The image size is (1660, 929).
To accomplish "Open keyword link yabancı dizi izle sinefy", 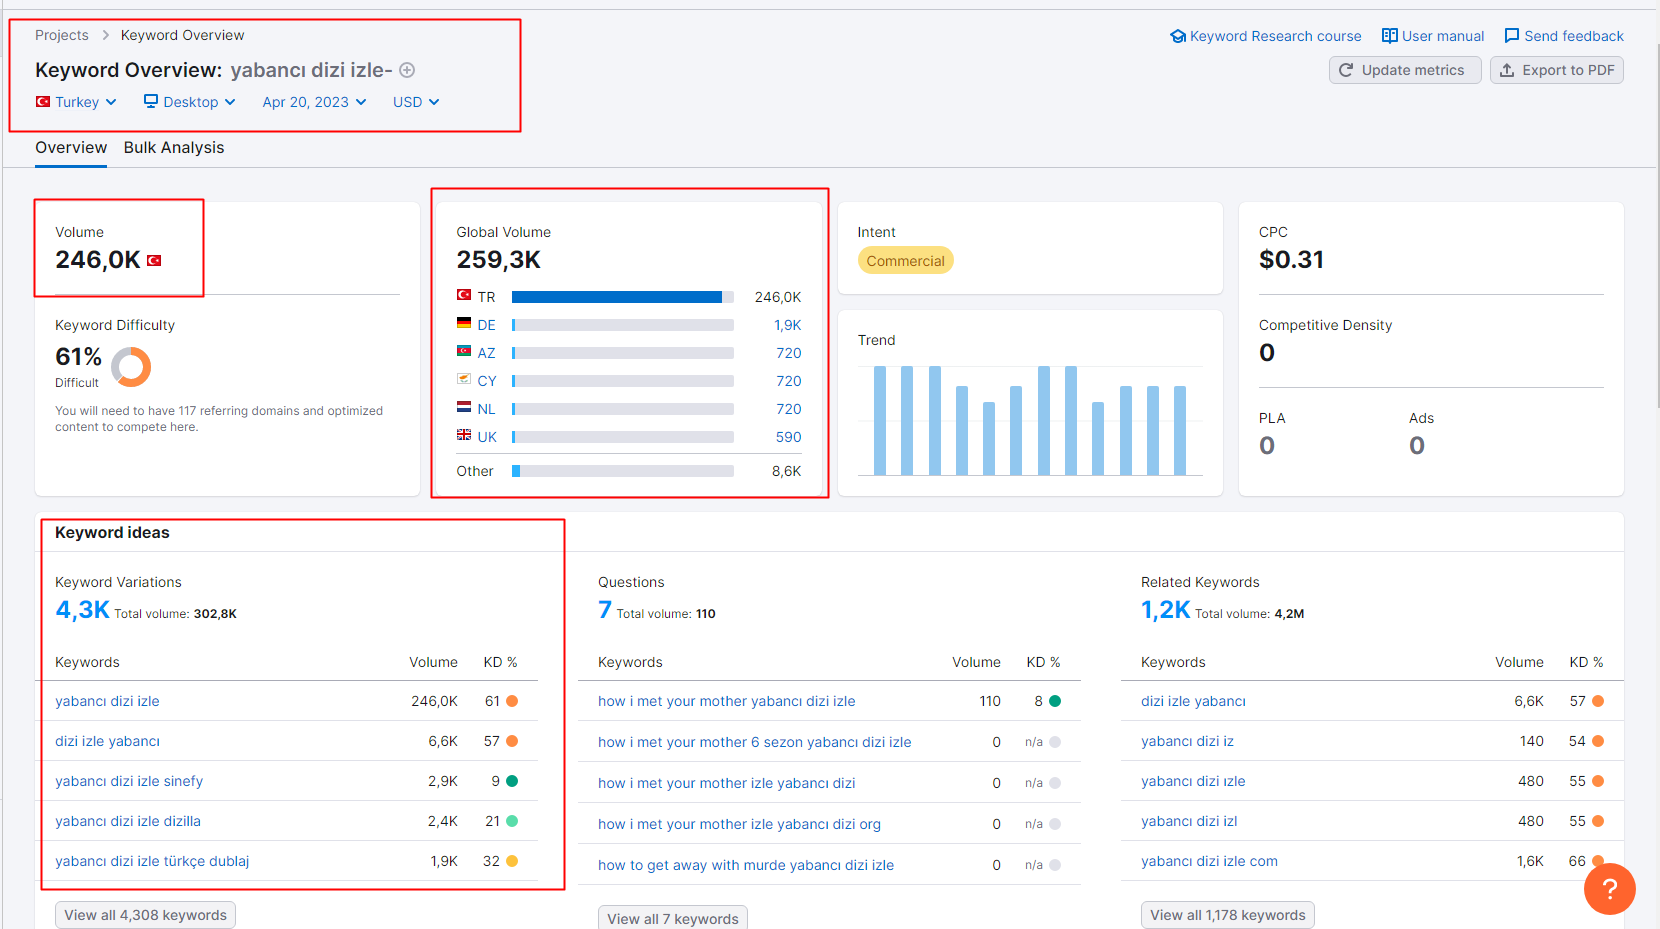I will [x=129, y=781].
